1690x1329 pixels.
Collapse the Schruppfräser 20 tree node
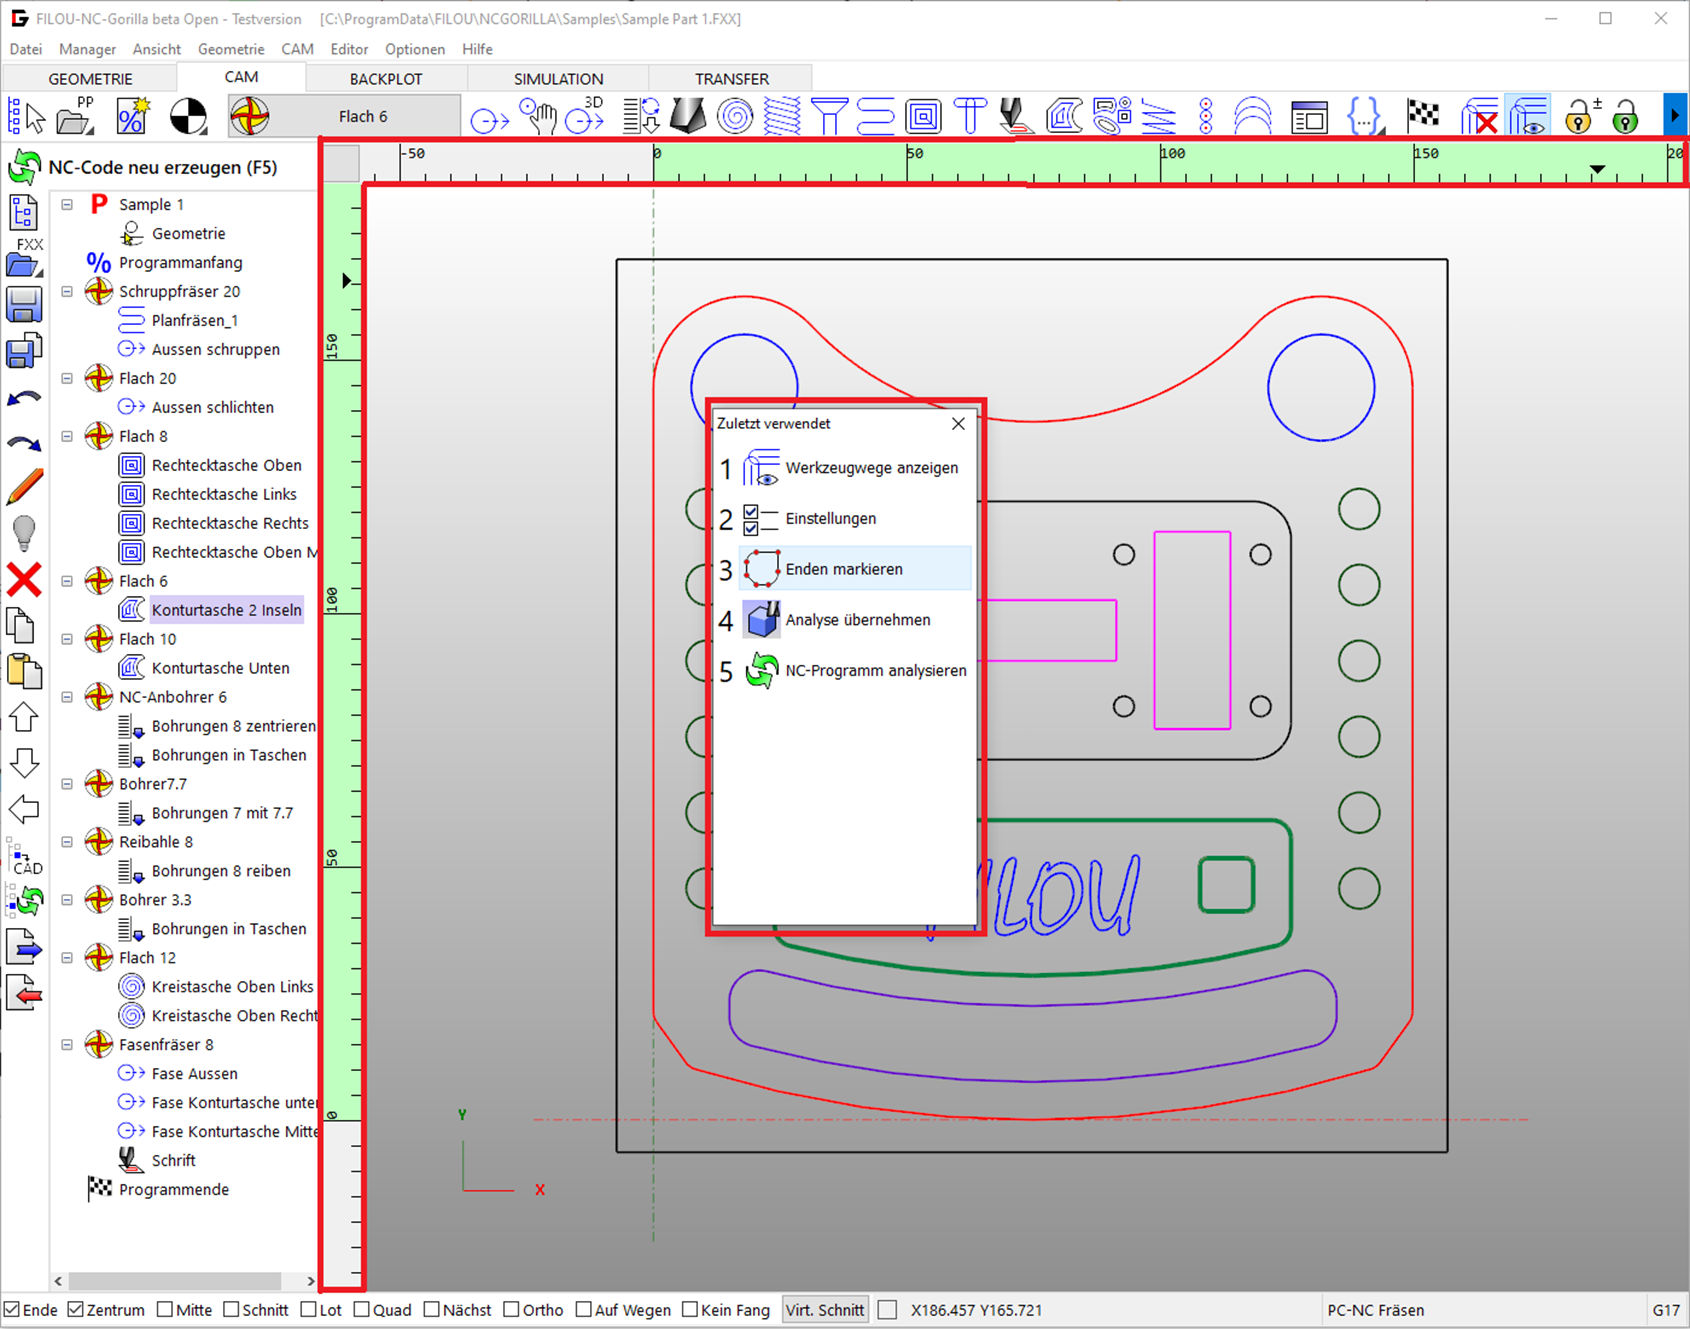tap(67, 292)
